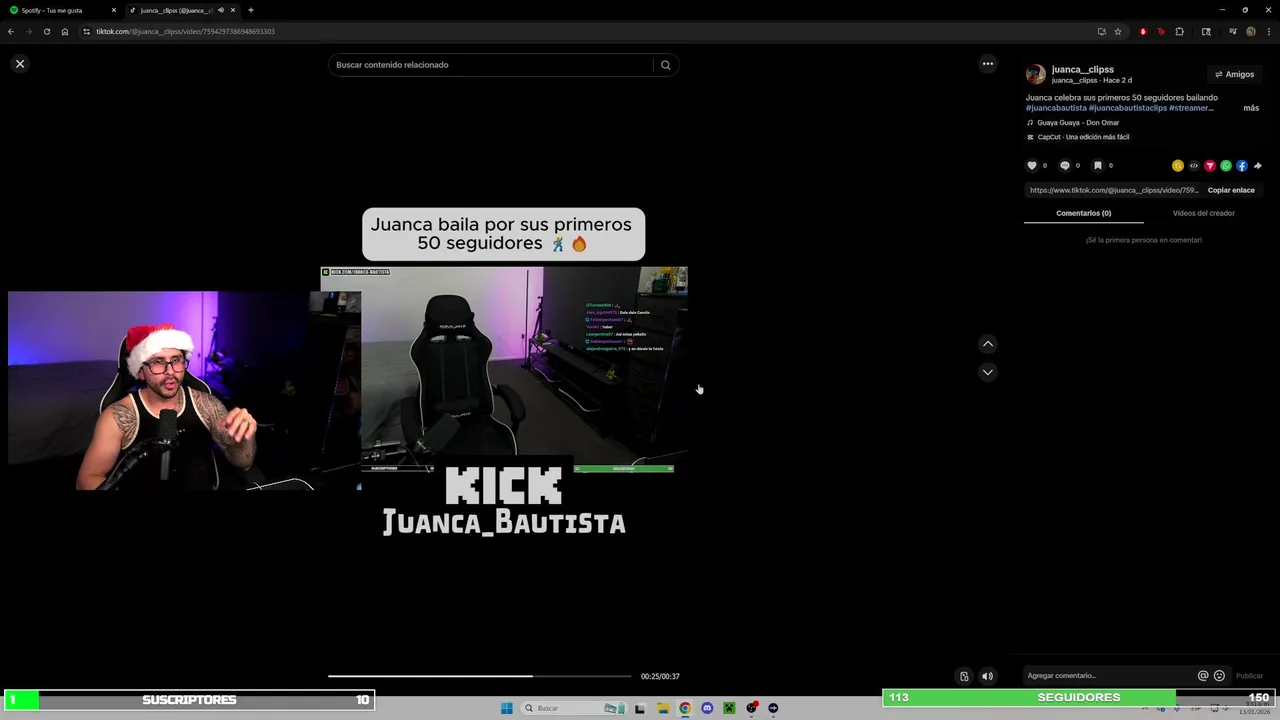Click Publicar to post comment

click(x=1249, y=676)
